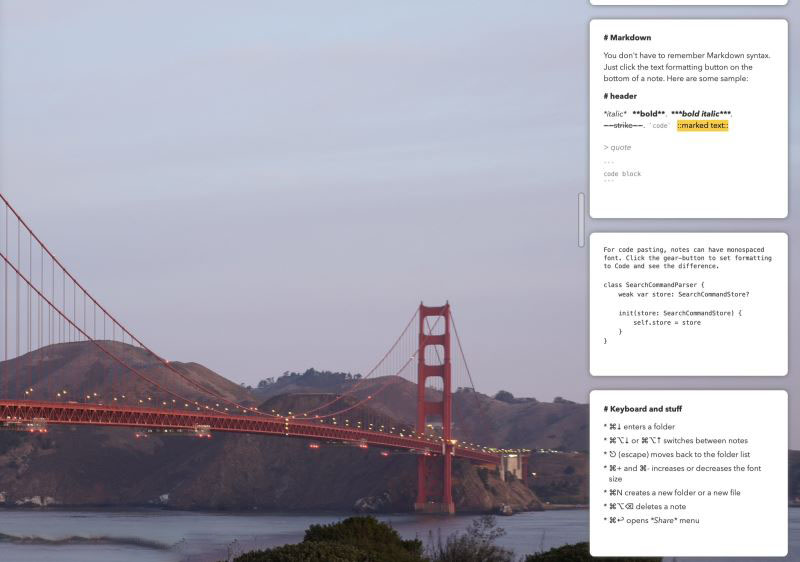Click the 'init(store: SearchCommandStore) {' line
Image resolution: width=800 pixels, height=562 pixels.
point(680,313)
